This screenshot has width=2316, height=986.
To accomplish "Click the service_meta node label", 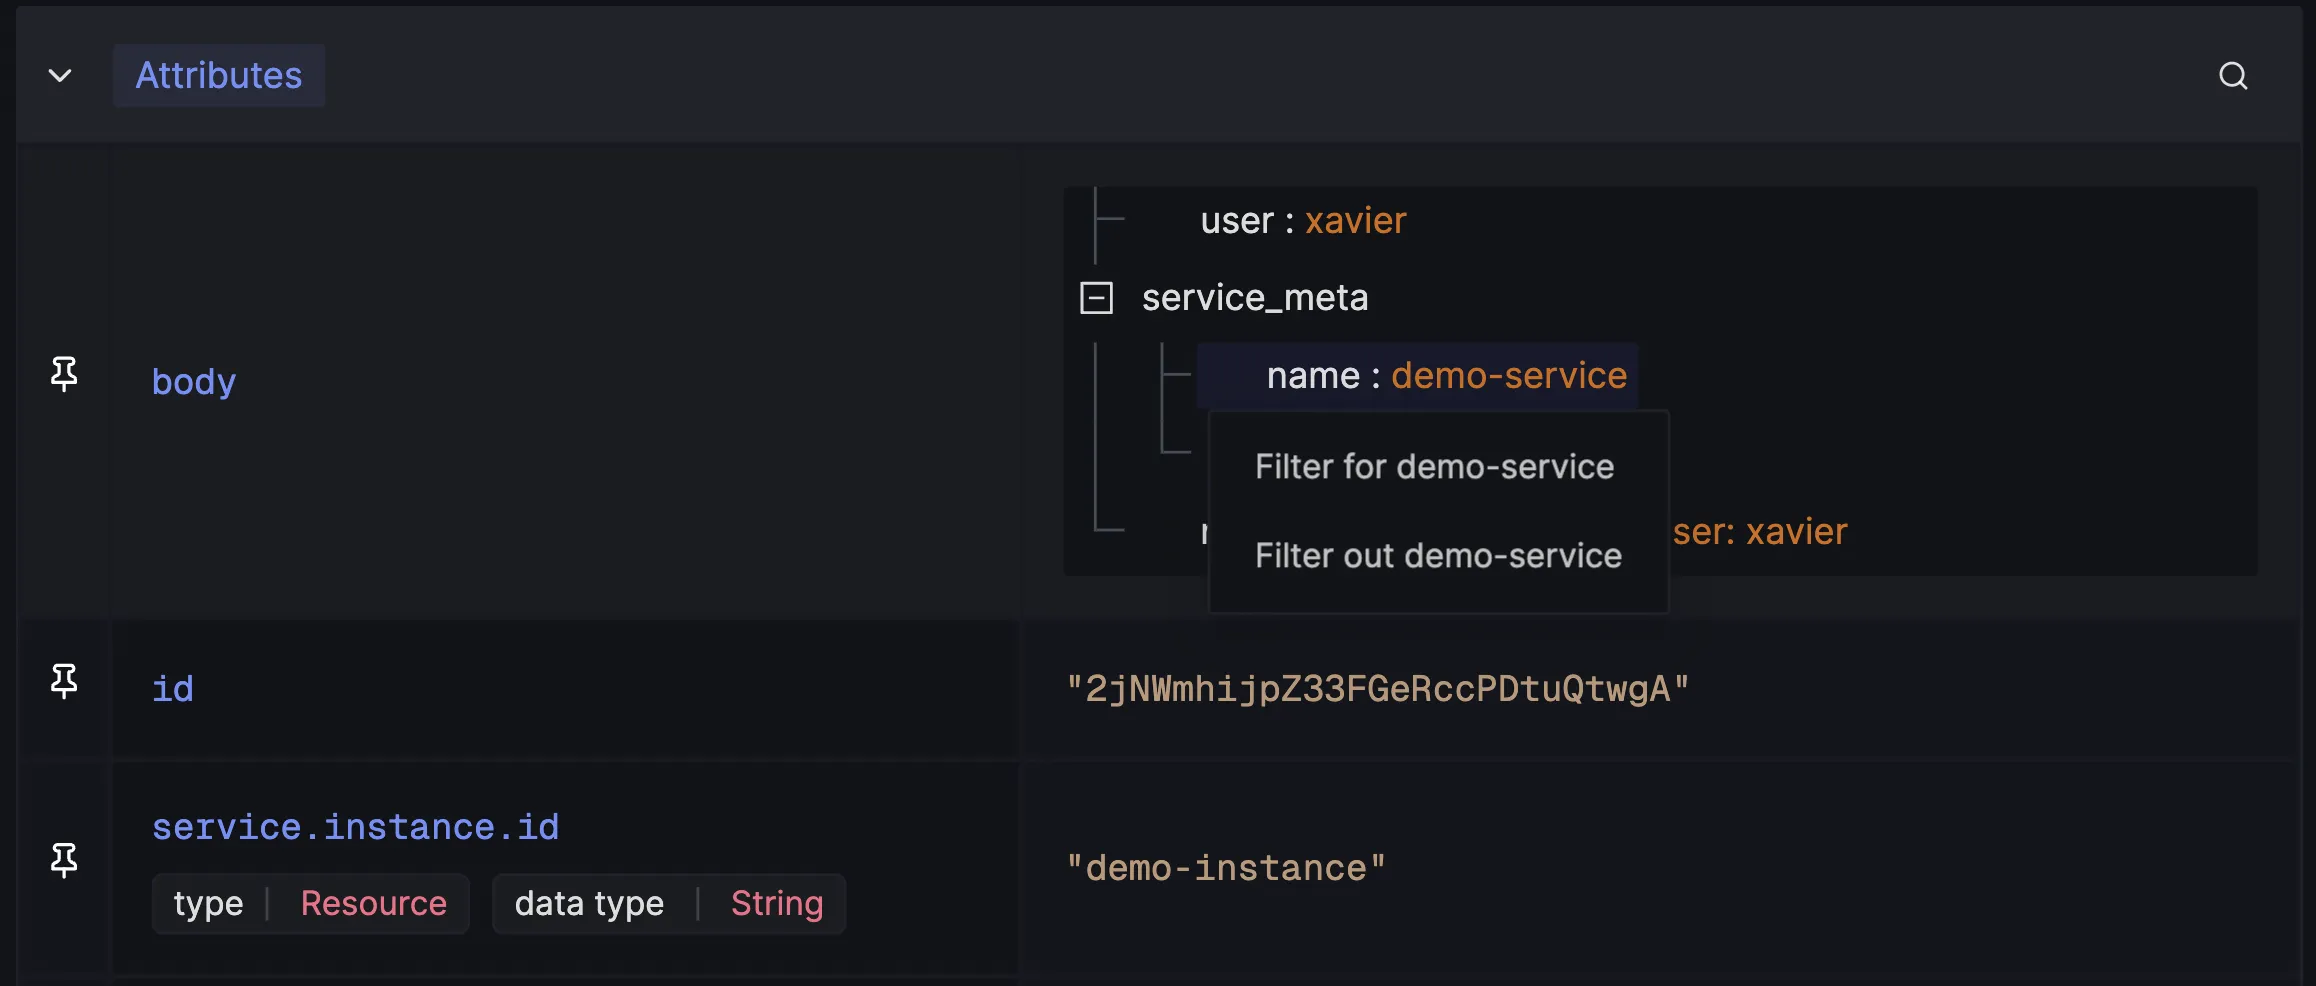I will [x=1255, y=298].
